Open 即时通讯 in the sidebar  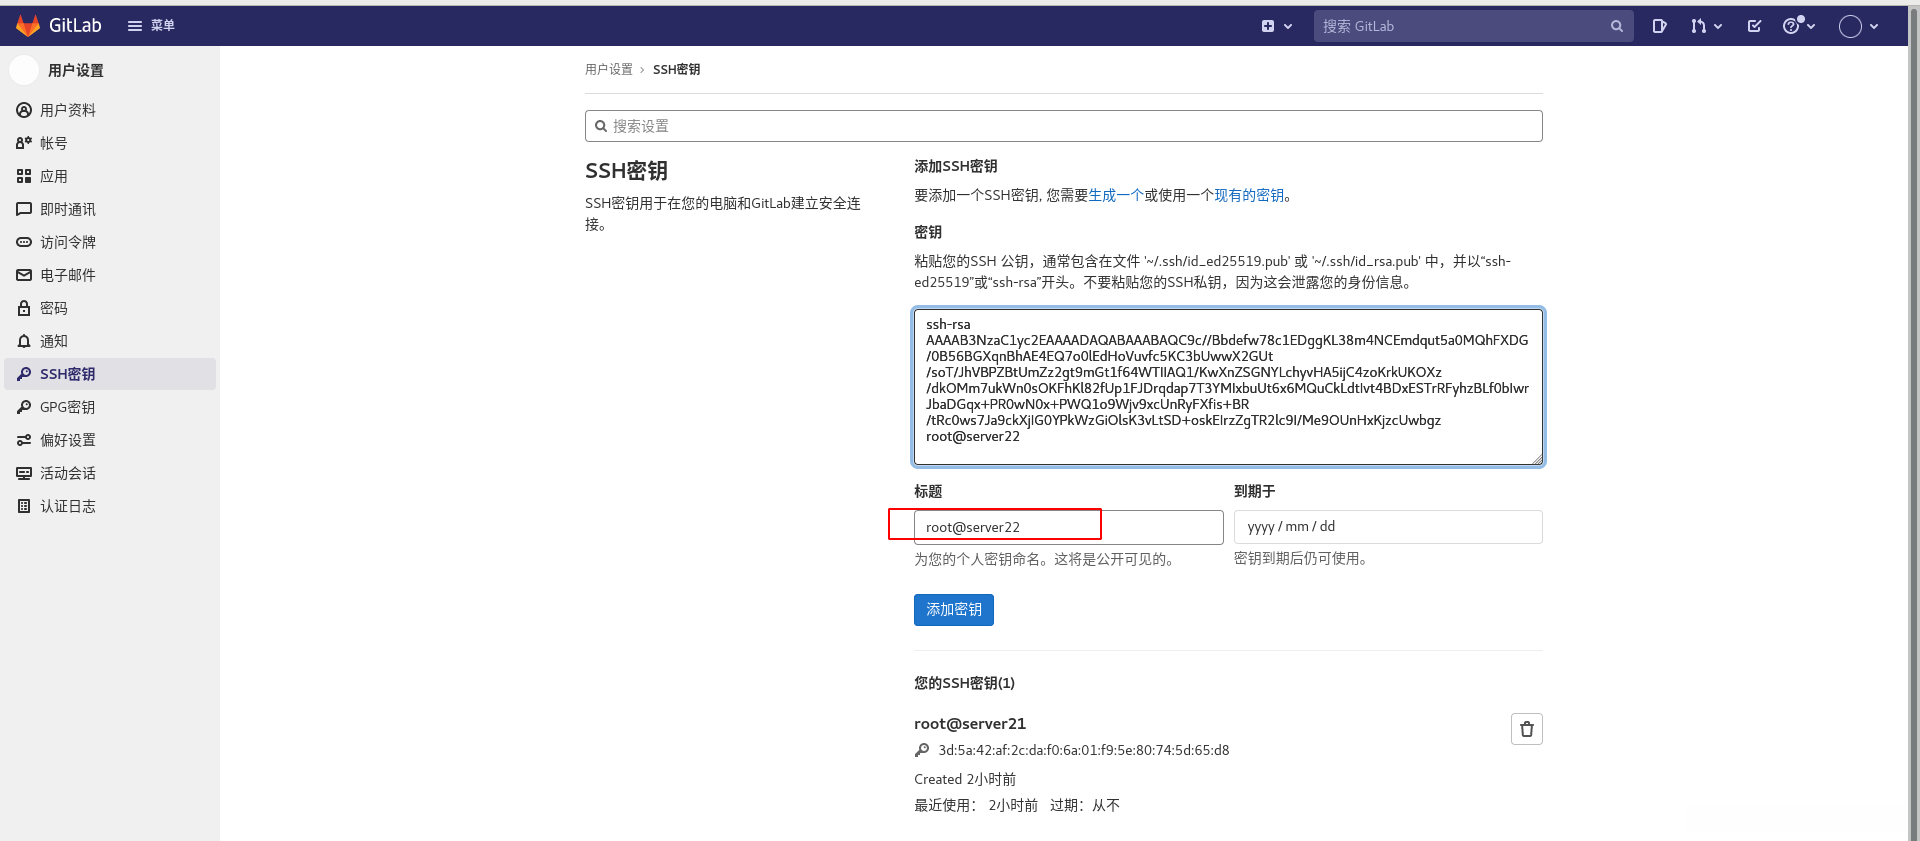click(x=110, y=209)
